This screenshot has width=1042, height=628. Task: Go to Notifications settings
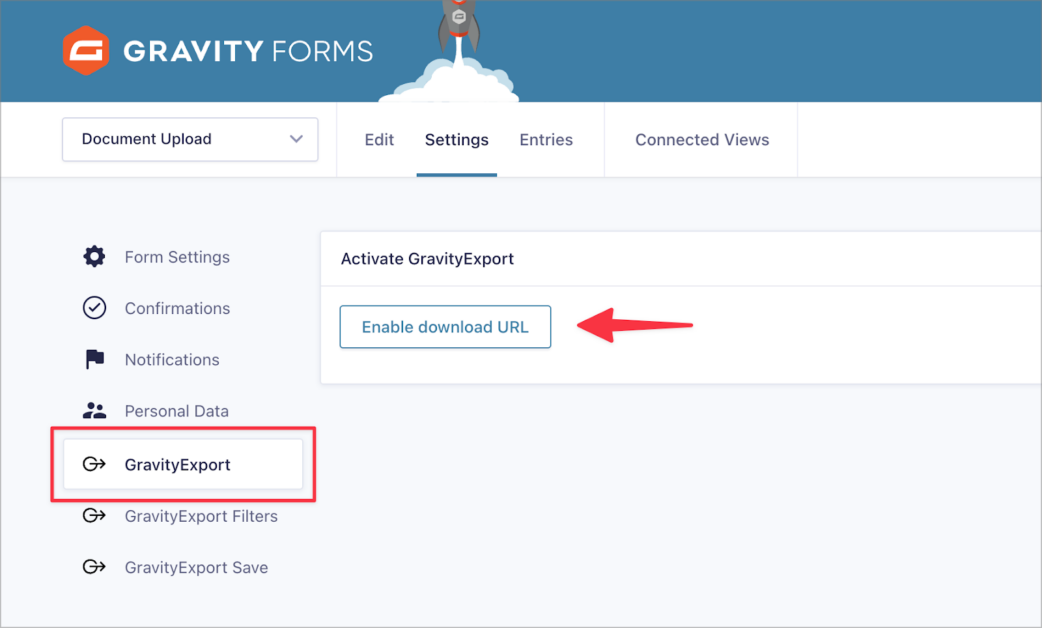pos(171,359)
